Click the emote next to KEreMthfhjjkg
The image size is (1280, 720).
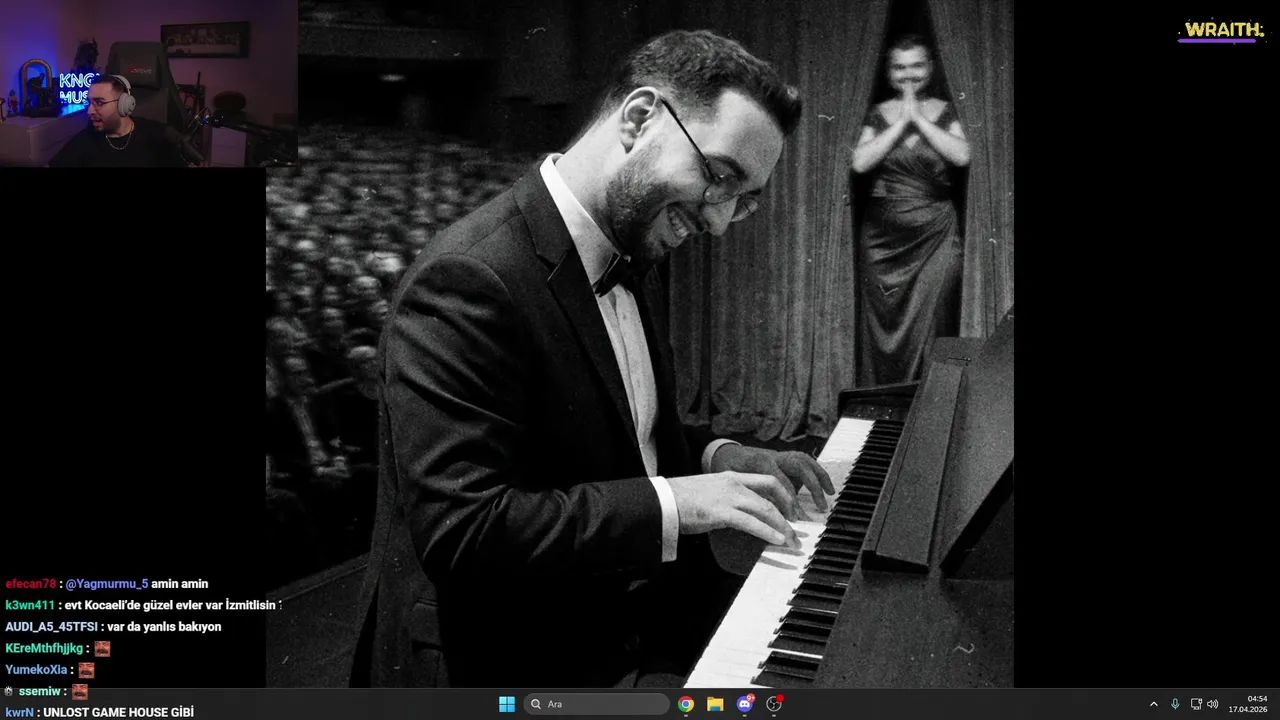click(102, 648)
